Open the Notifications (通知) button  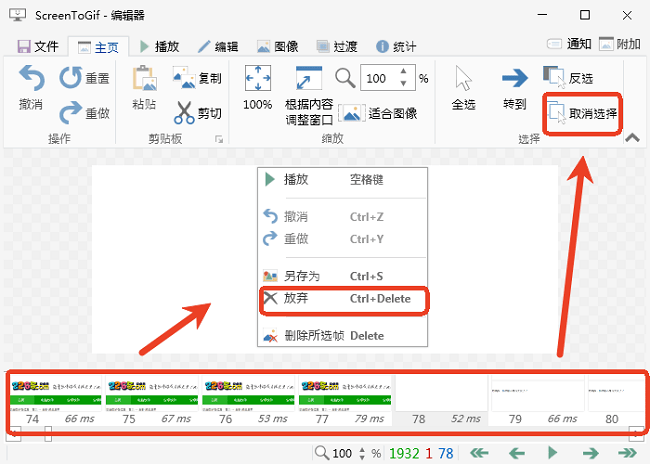pos(569,44)
